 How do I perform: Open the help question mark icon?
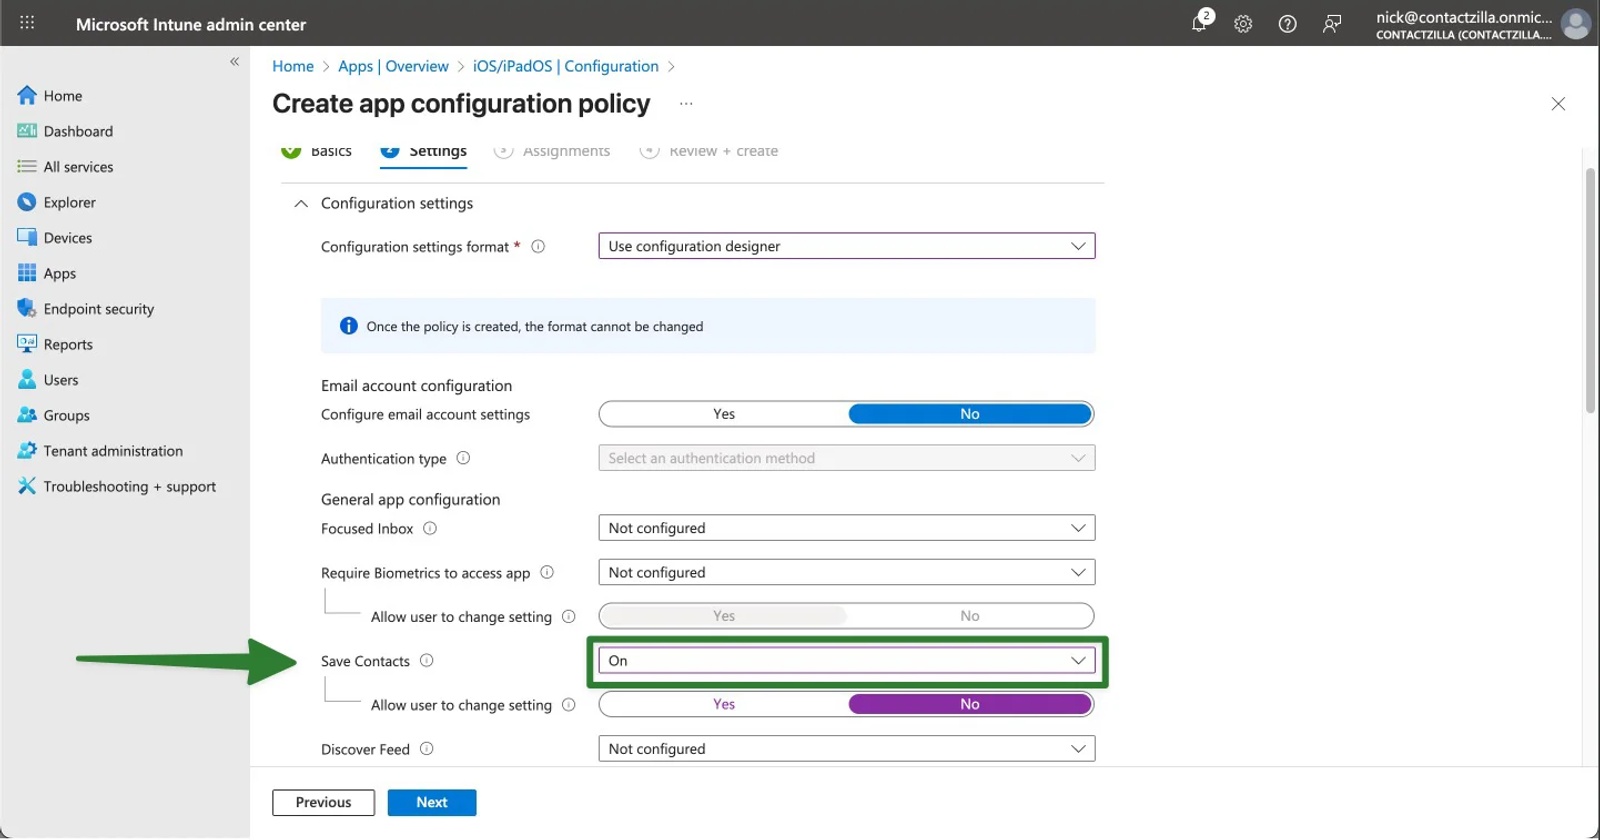[x=1288, y=24]
